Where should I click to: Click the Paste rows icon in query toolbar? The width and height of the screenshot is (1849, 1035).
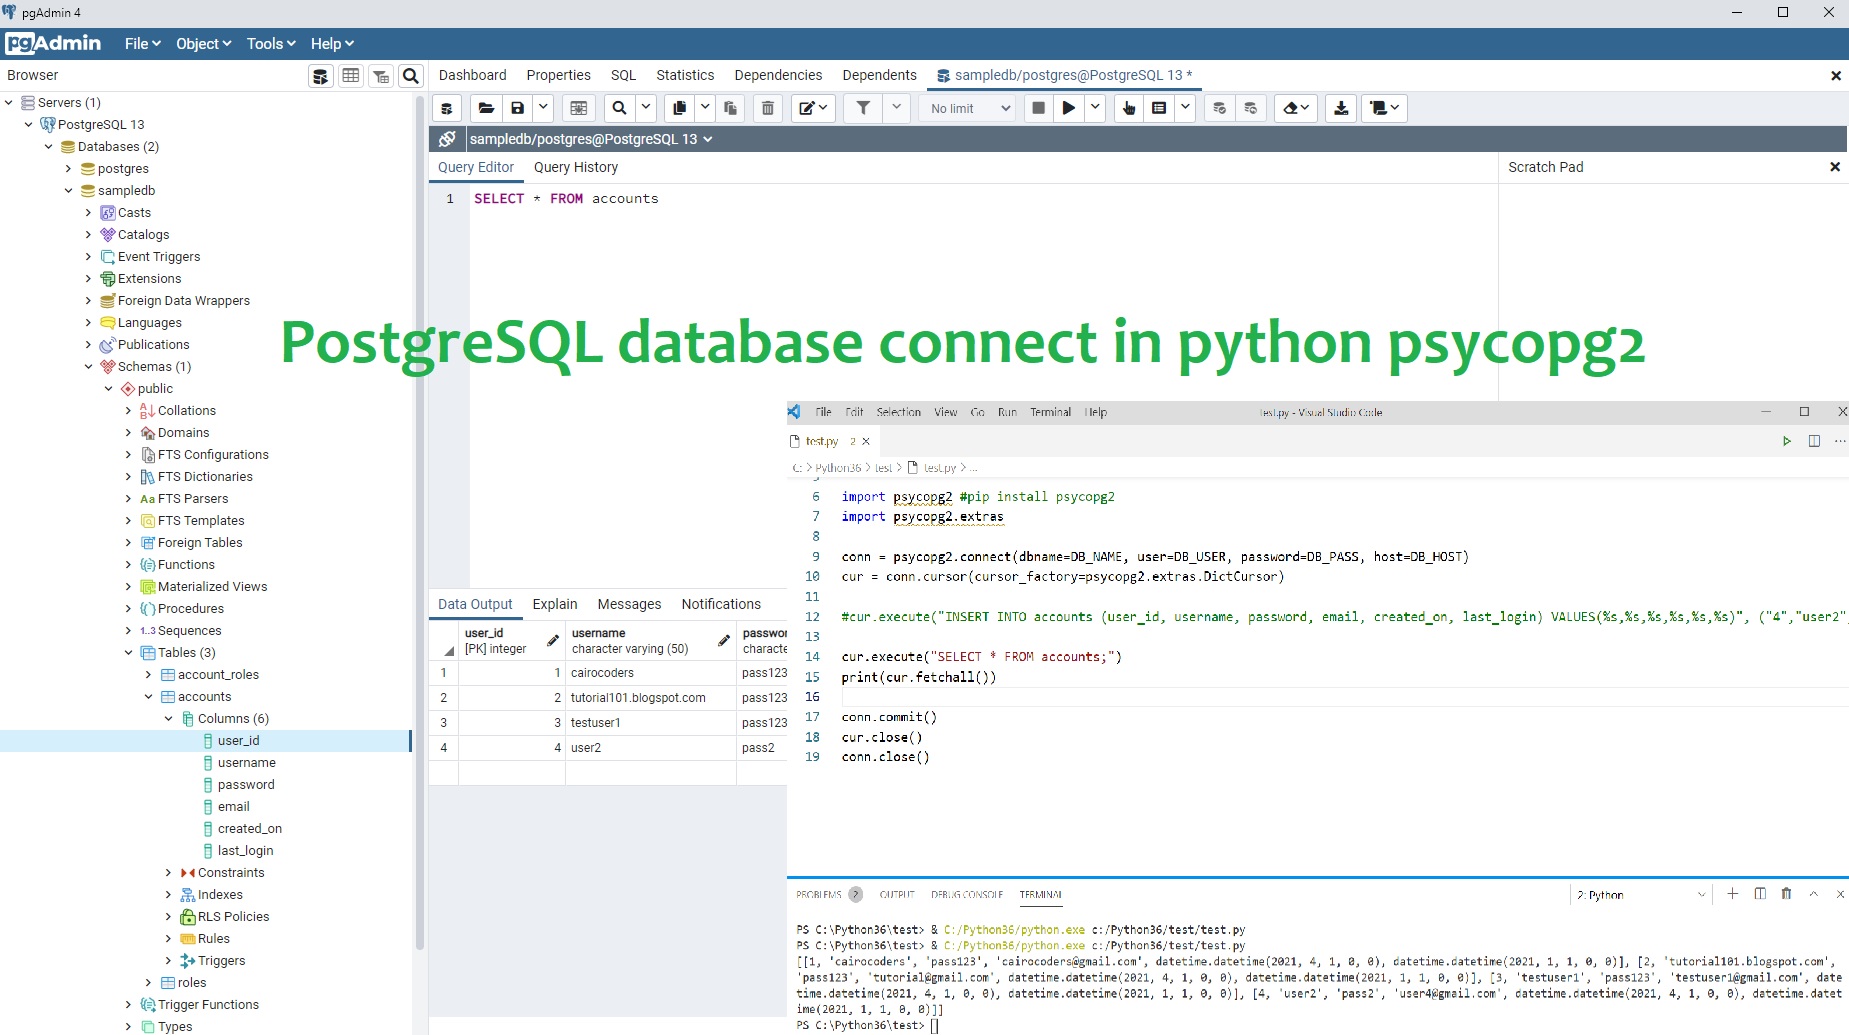[730, 108]
